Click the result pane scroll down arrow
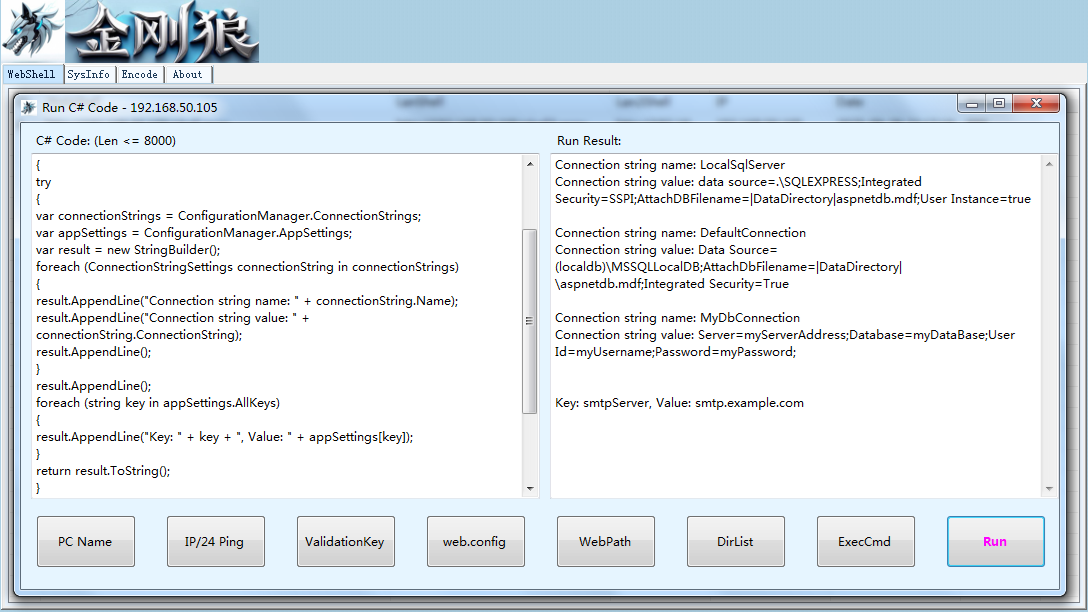Viewport: 1090px width, 613px height. click(x=1049, y=489)
